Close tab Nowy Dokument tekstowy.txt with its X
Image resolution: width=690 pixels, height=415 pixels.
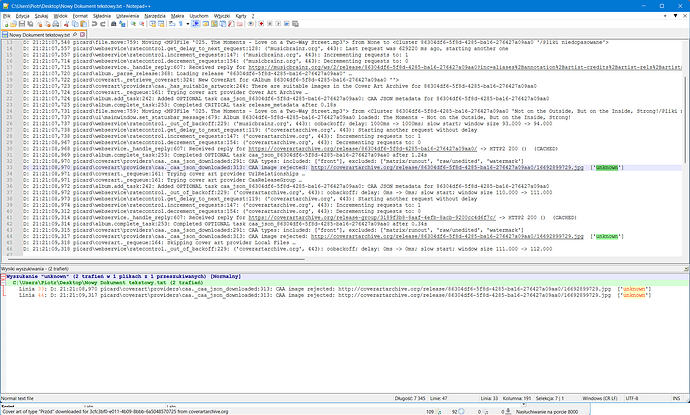(82, 34)
